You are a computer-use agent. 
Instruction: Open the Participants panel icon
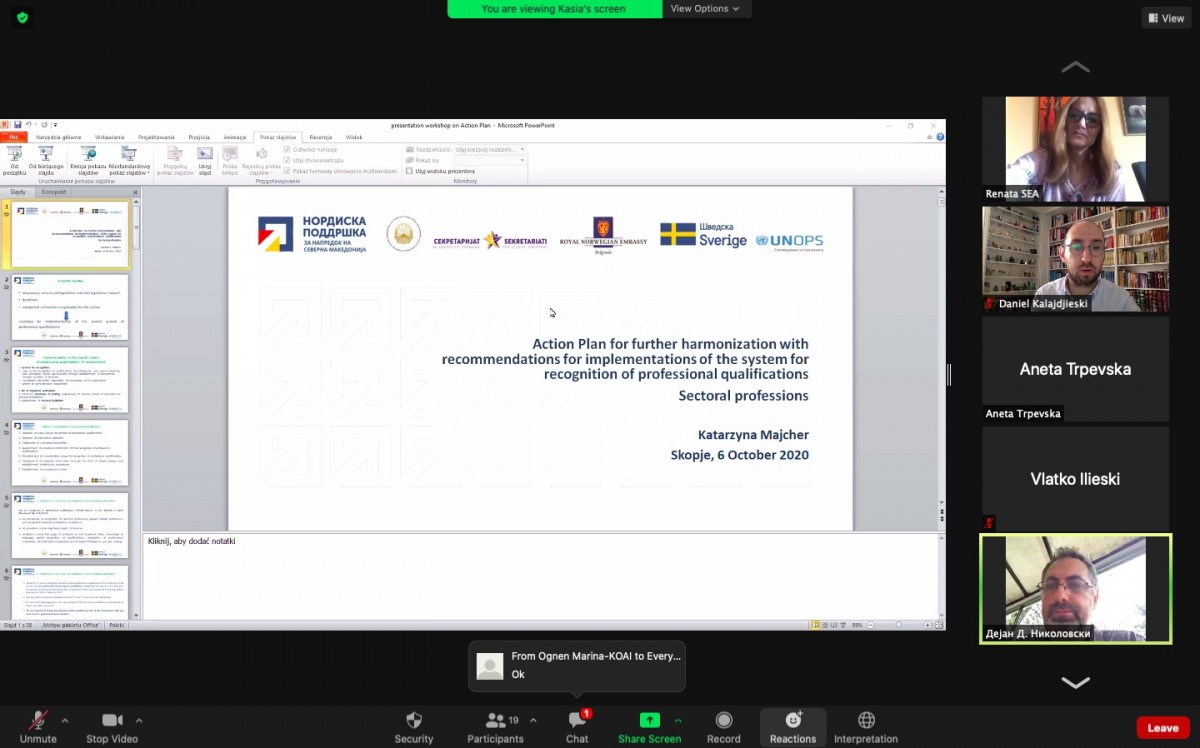pos(494,721)
